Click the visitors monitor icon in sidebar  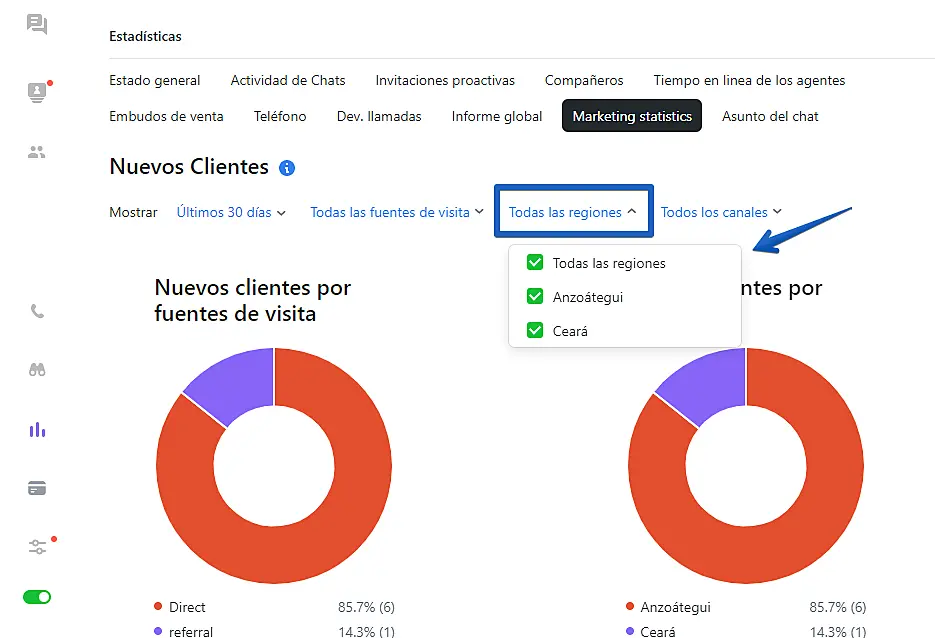[x=37, y=92]
